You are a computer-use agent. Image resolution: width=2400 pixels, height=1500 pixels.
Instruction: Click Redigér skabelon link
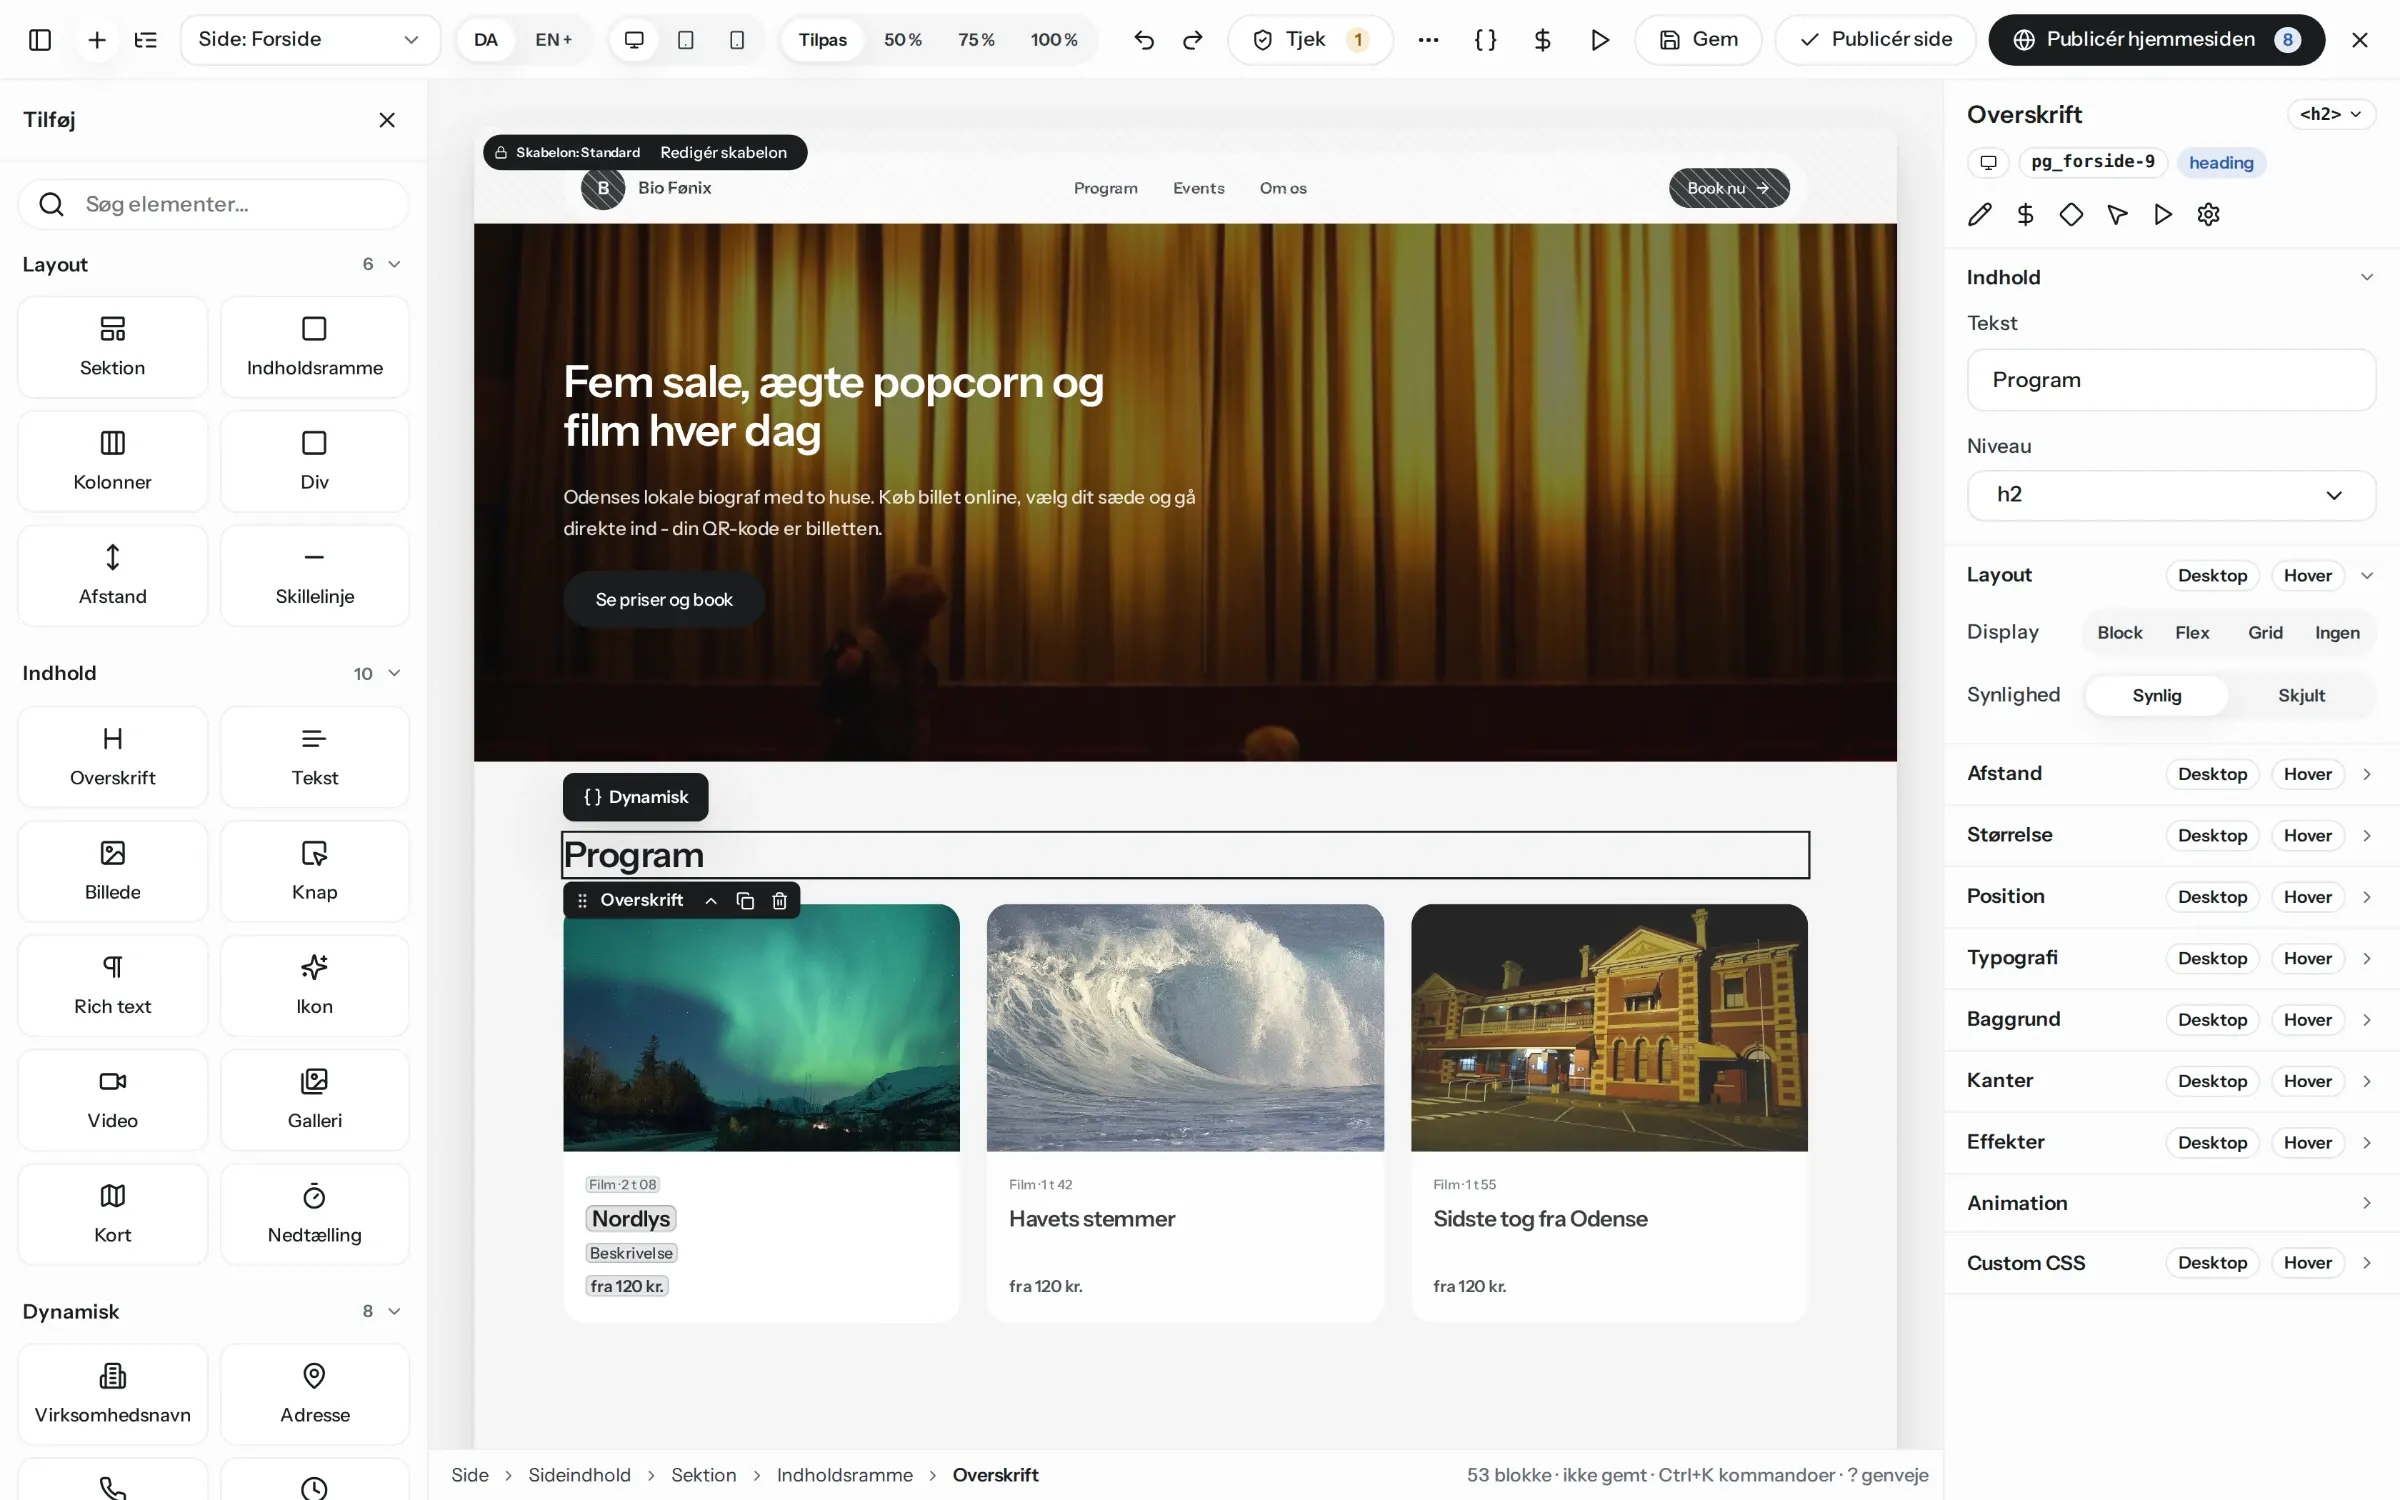723,152
